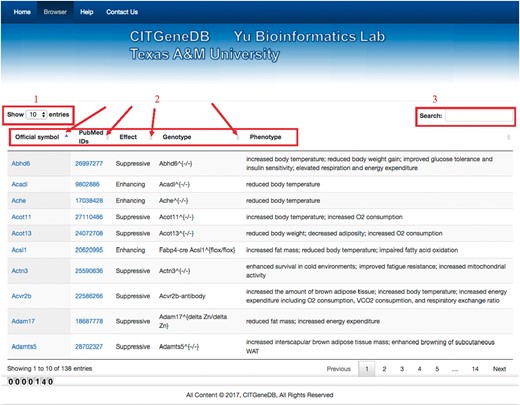Image resolution: width=520 pixels, height=406 pixels.
Task: Open the Show entries count dropdown
Action: [x=36, y=115]
